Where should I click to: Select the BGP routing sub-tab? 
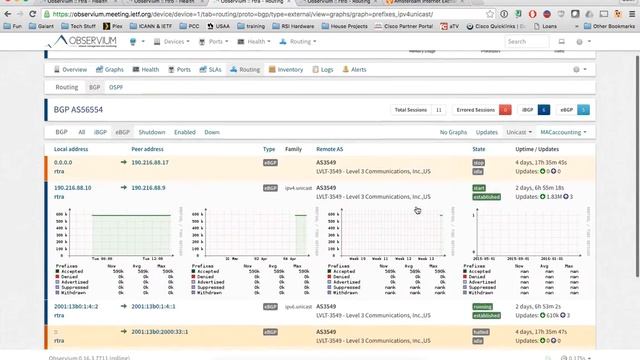click(94, 87)
